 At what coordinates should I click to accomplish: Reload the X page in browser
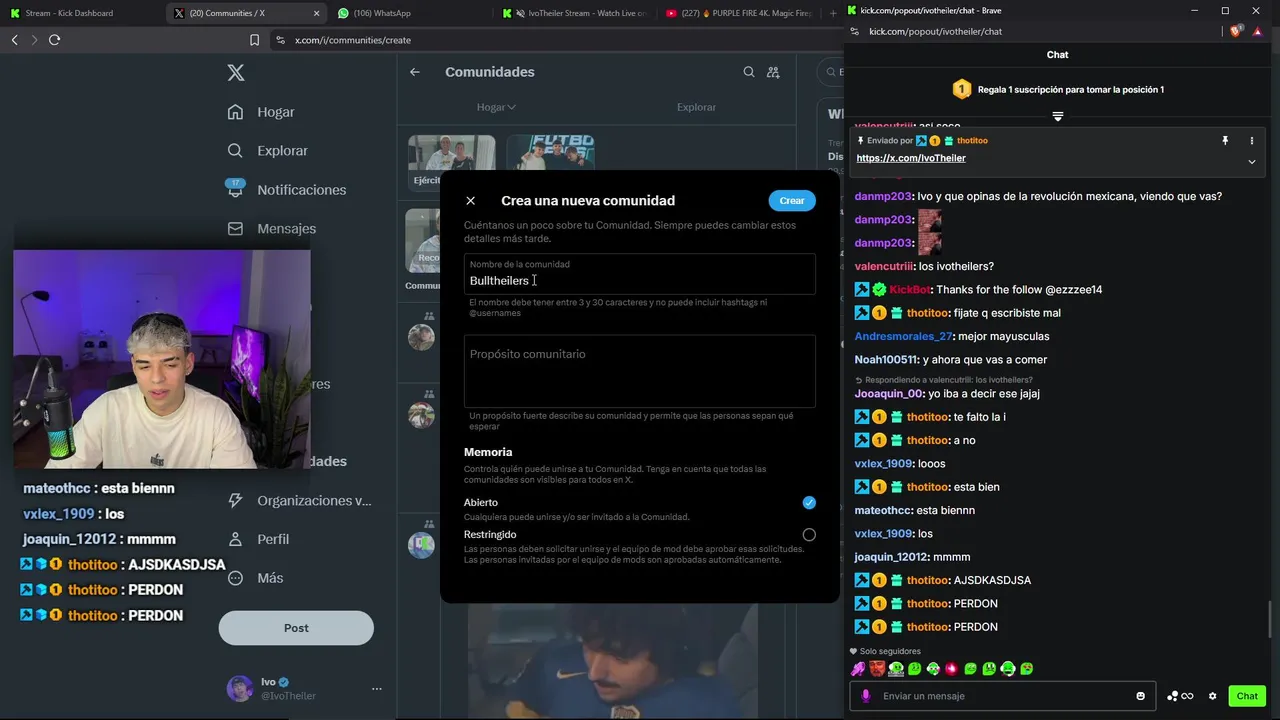tap(55, 40)
